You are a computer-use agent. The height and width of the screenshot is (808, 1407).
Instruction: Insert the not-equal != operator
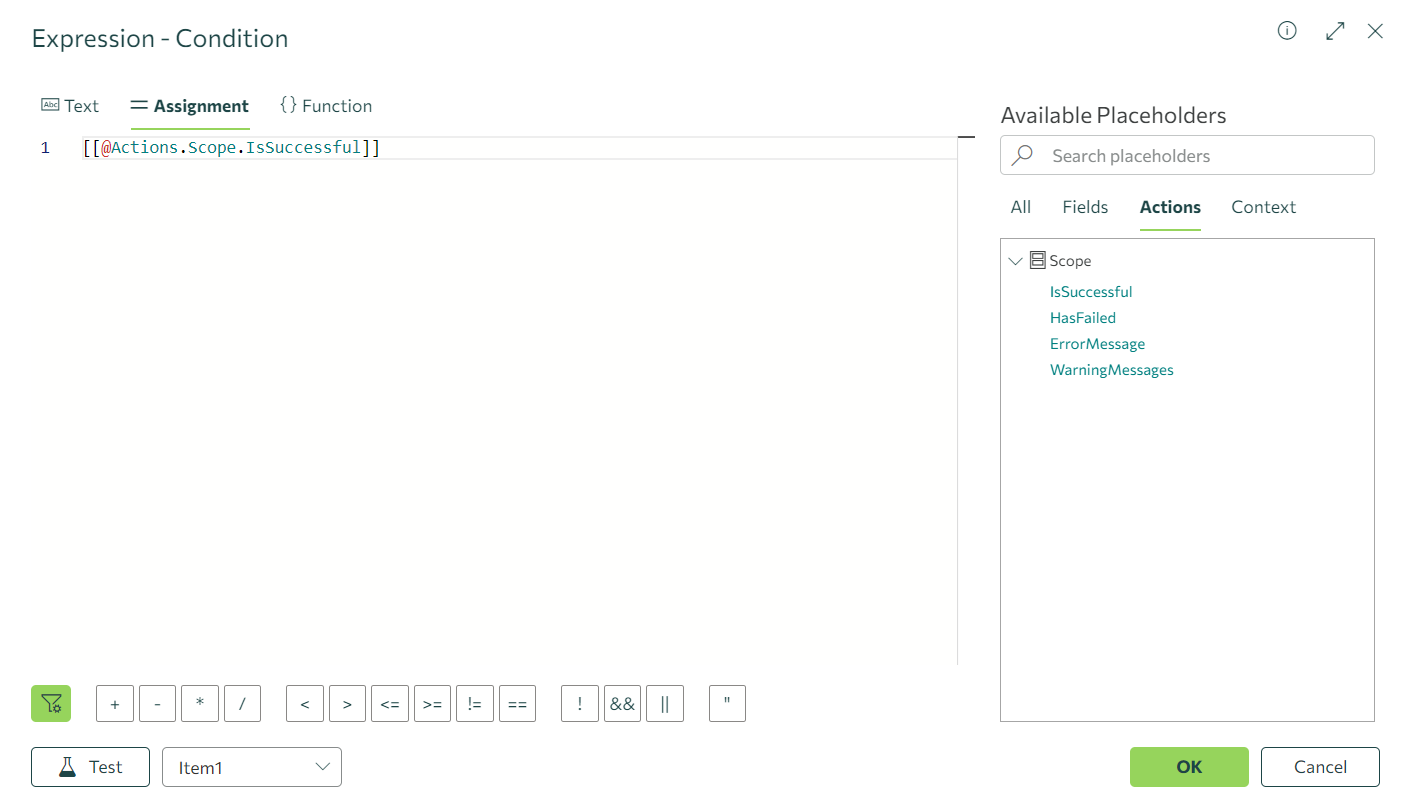click(x=474, y=704)
